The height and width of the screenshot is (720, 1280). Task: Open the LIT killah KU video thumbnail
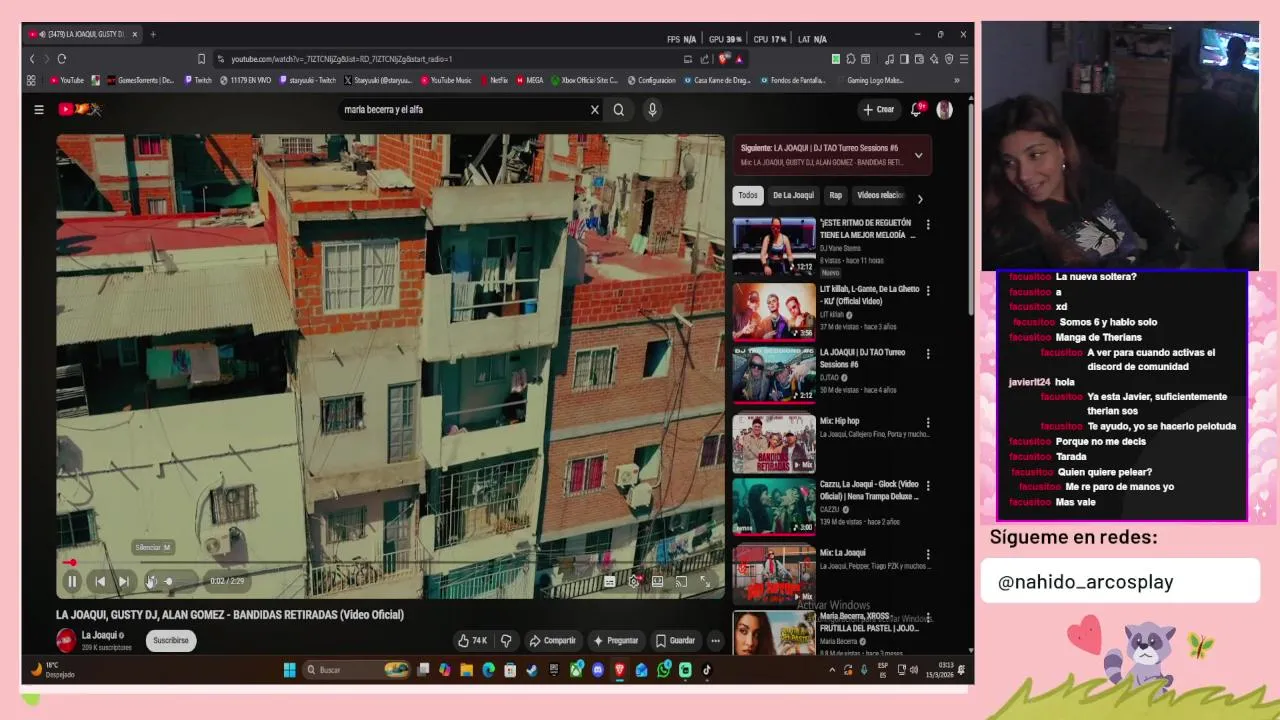pos(774,312)
